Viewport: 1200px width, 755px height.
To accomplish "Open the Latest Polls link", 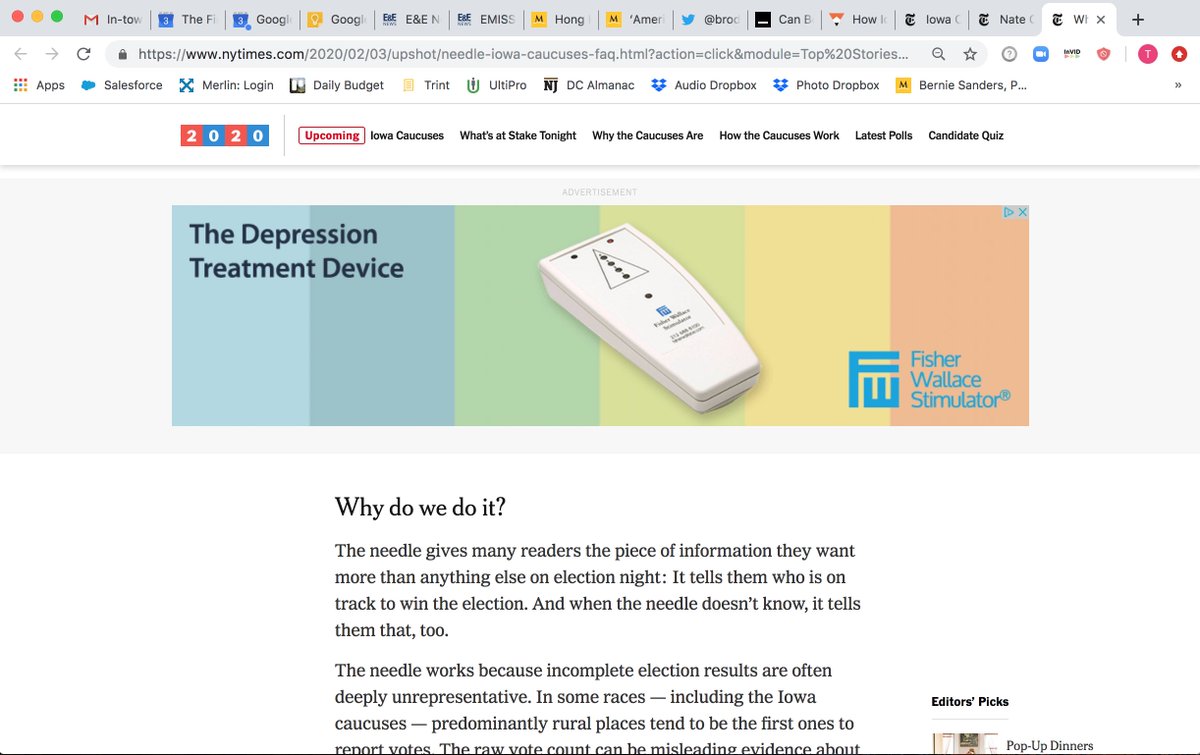I will pos(884,136).
